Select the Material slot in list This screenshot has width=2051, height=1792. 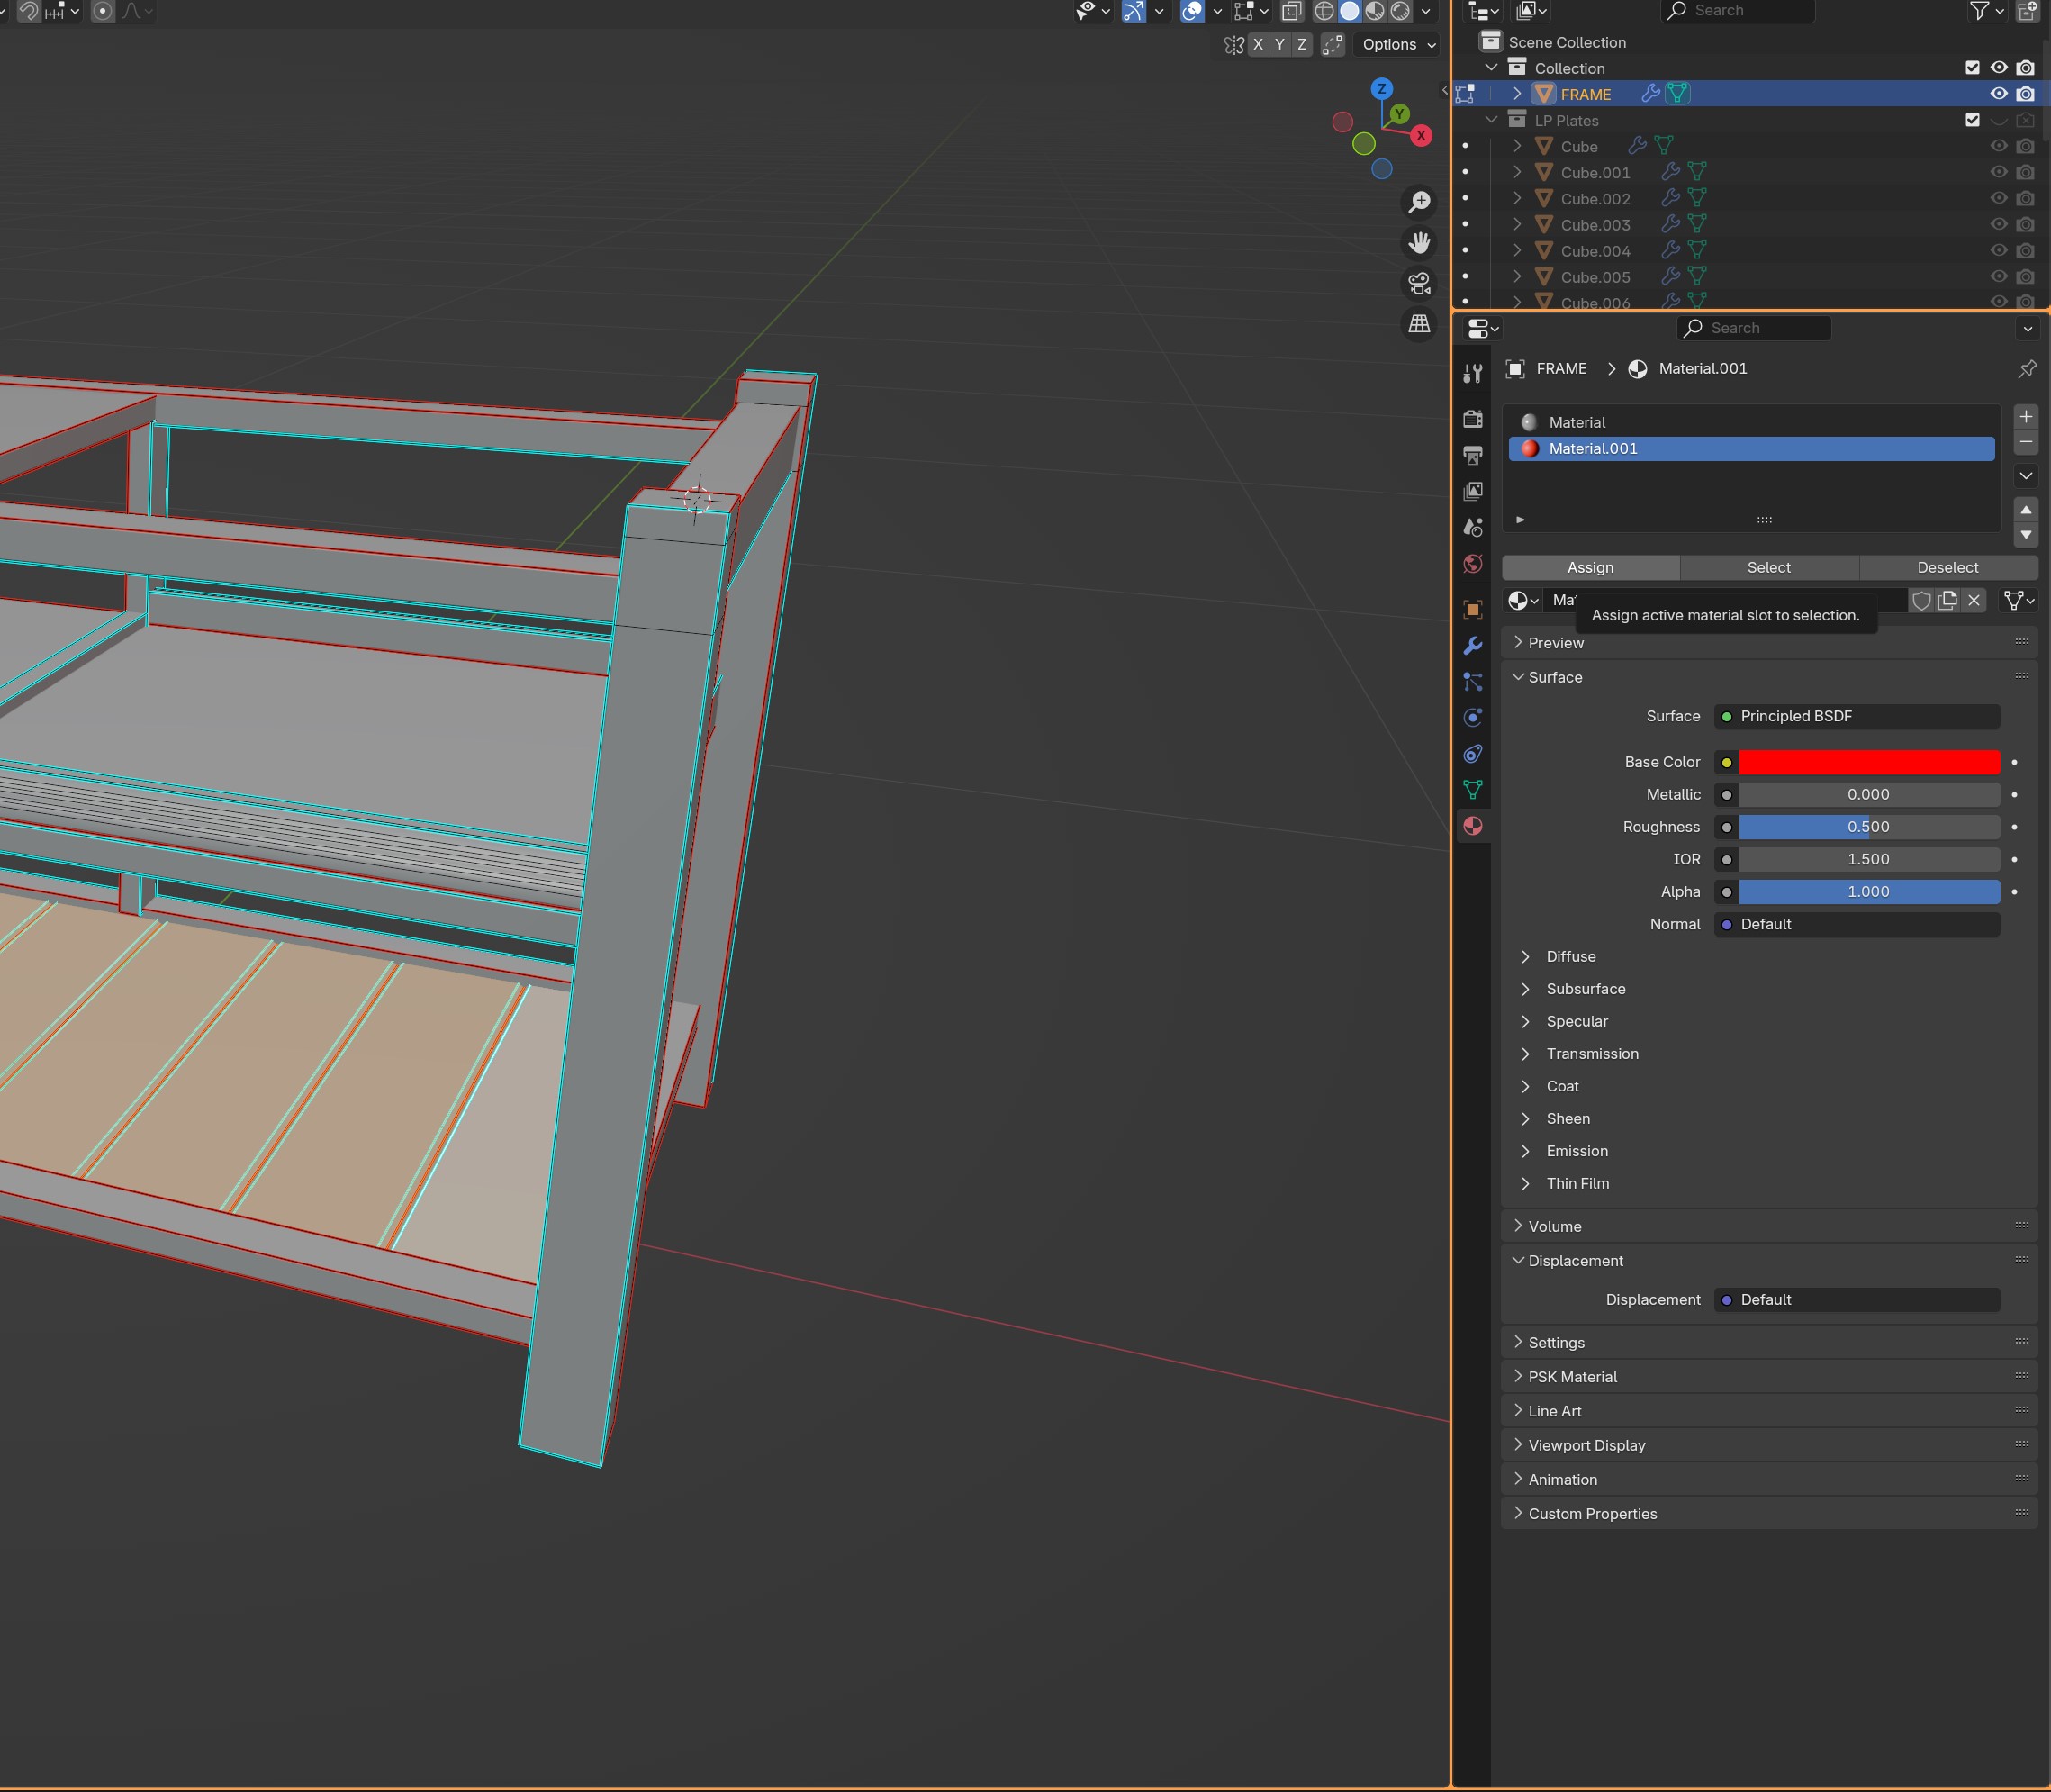tap(1751, 422)
